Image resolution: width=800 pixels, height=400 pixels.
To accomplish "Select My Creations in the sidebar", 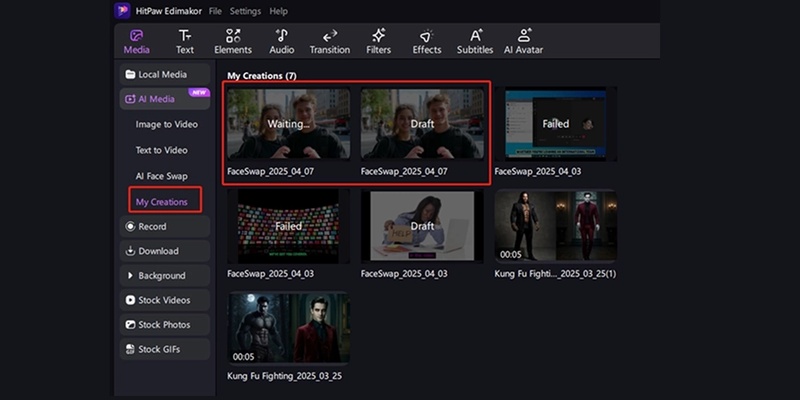I will (164, 202).
